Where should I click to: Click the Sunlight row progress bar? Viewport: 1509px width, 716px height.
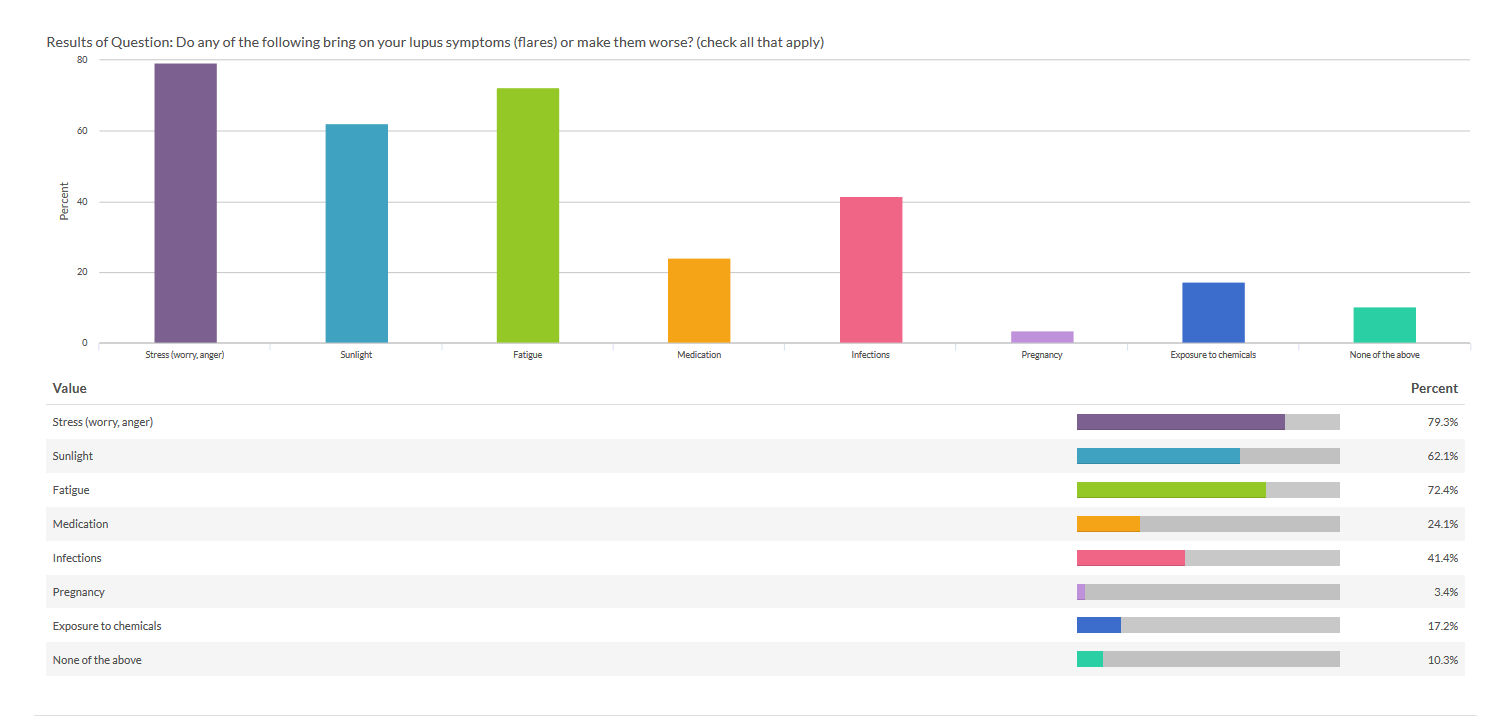point(1208,456)
